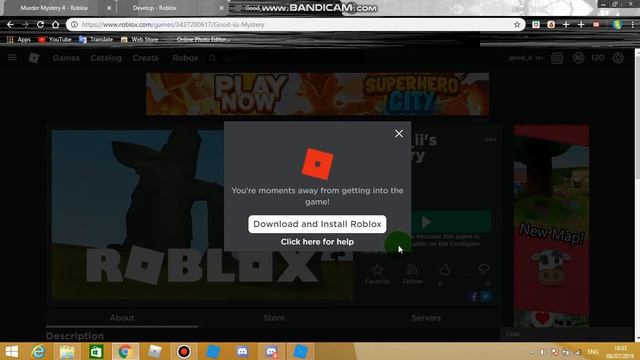This screenshot has width=640, height=360.
Task: Open the first Discord taskbar icon
Action: coord(242,351)
